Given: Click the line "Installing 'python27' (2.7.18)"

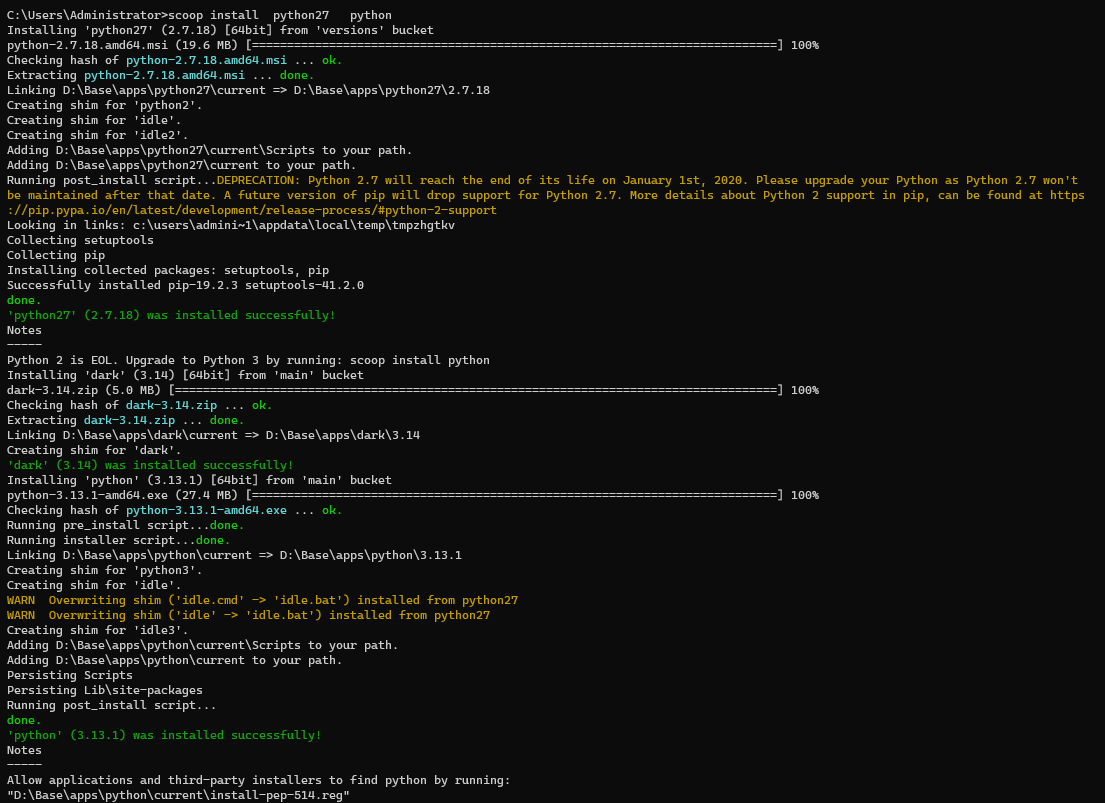Looking at the screenshot, I should coord(221,30).
